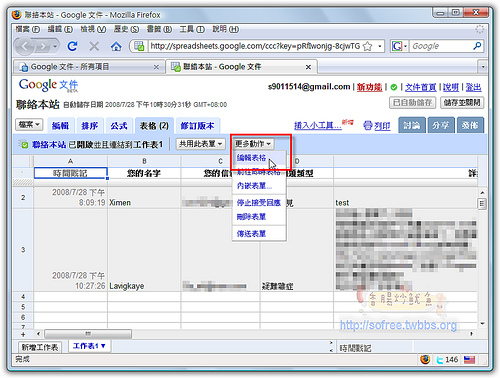Screen dimensions: 500x378
Task: Click the horizontal scrollbar thumb
Action: 88,334
